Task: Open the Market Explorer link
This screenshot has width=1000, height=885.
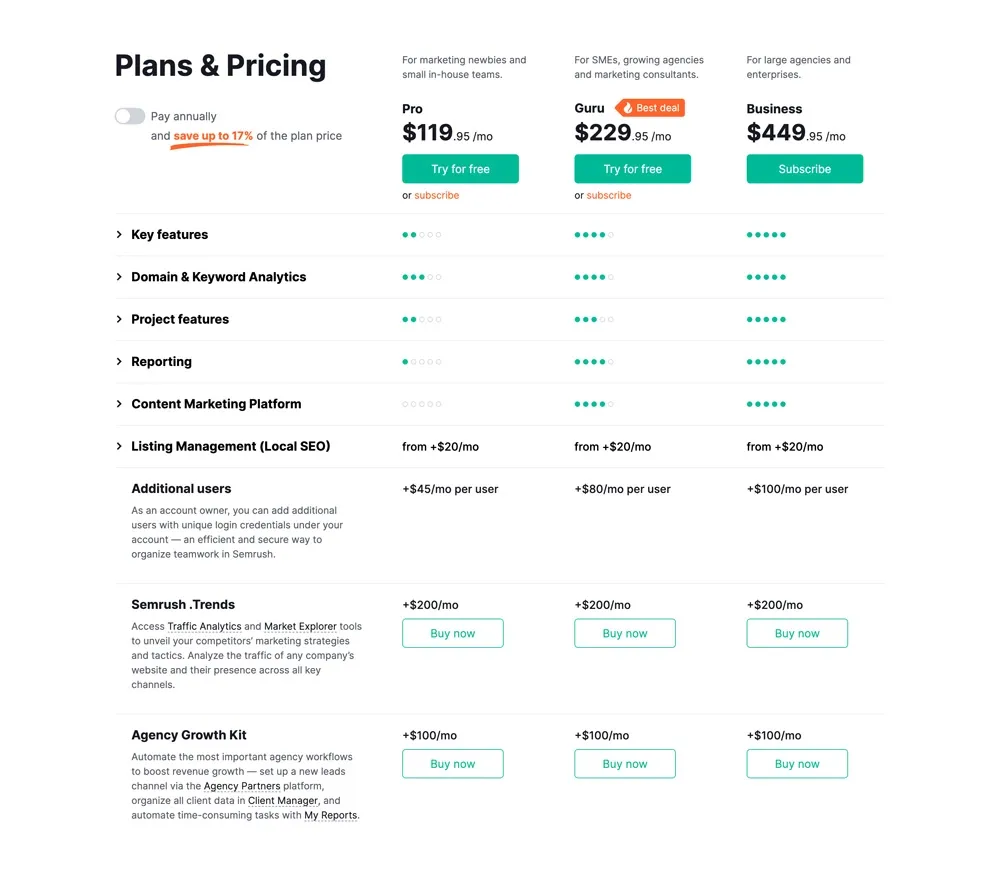Action: point(300,627)
